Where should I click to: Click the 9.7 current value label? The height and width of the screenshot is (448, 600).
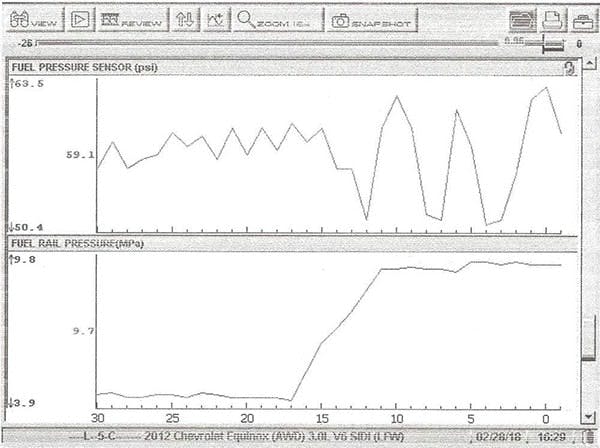83,331
